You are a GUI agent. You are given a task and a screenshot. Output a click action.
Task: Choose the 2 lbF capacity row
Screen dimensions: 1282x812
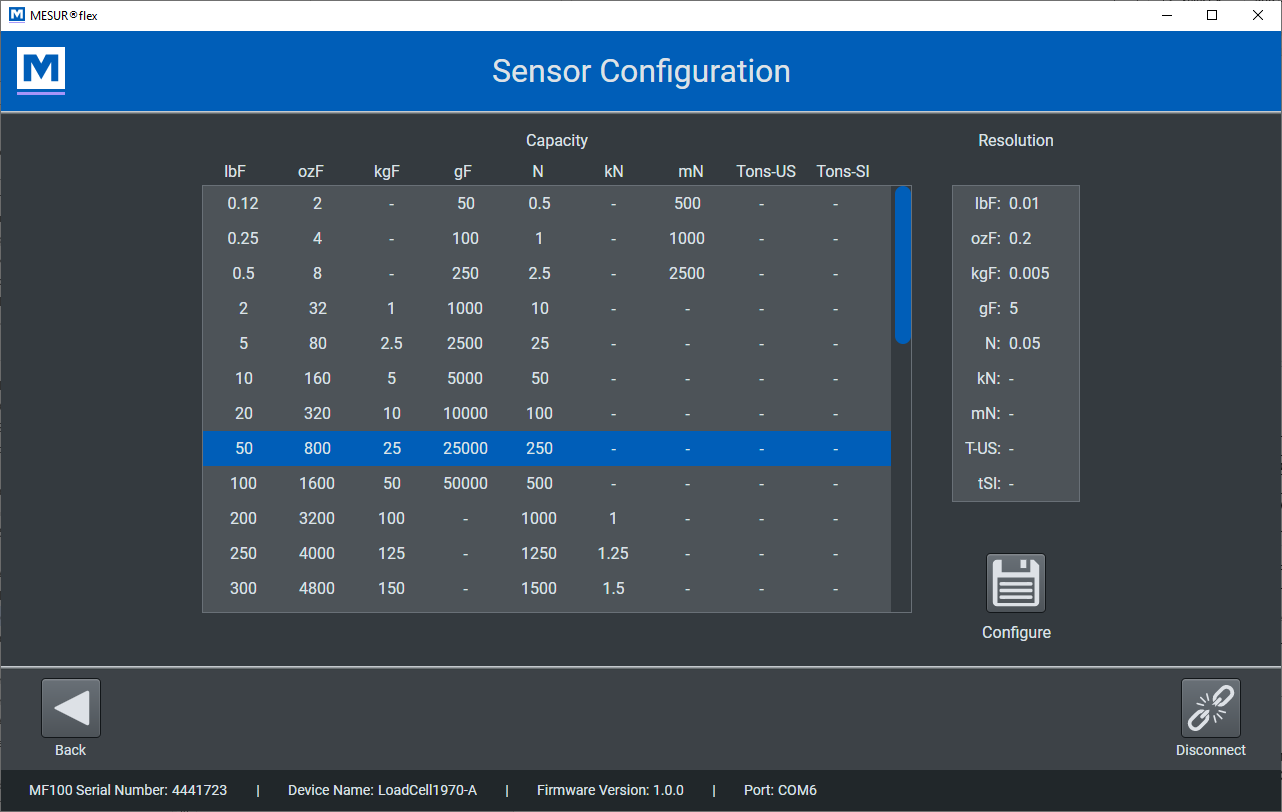tap(546, 308)
